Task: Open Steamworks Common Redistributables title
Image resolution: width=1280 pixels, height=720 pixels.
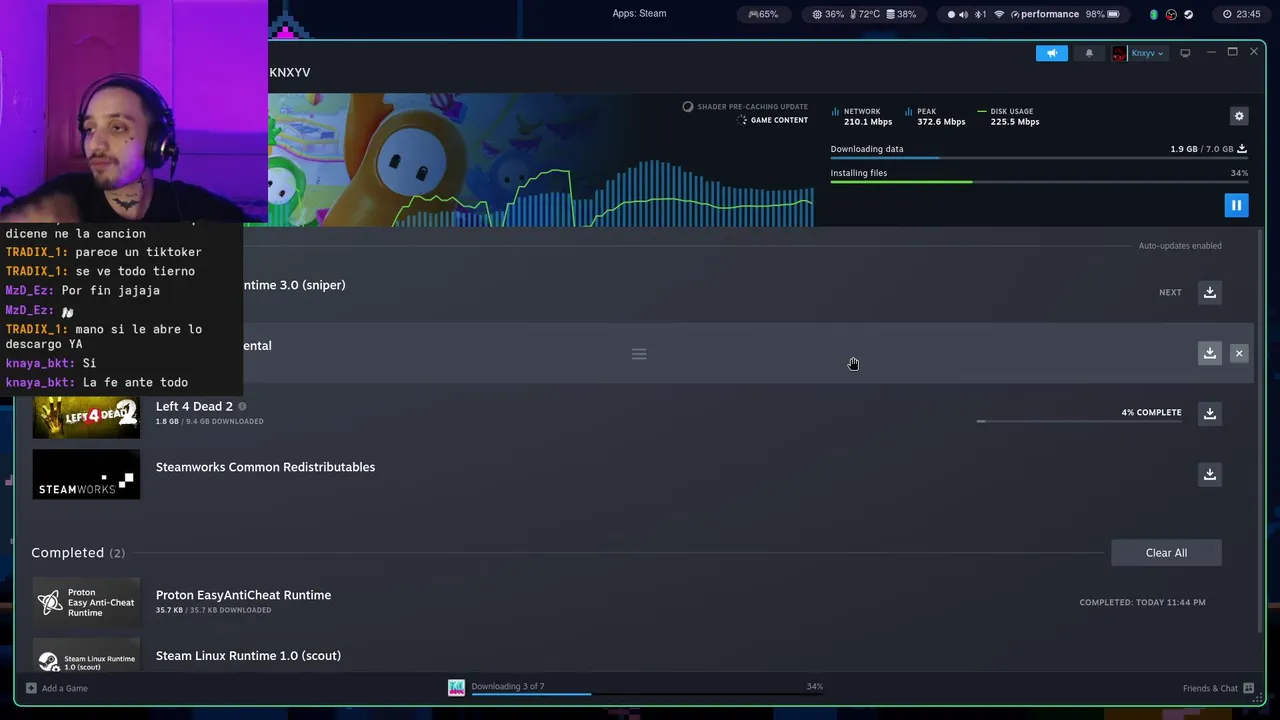Action: tap(265, 467)
